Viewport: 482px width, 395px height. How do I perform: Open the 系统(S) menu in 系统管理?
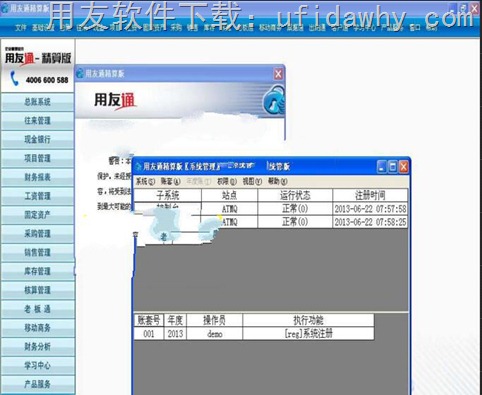click(x=145, y=181)
